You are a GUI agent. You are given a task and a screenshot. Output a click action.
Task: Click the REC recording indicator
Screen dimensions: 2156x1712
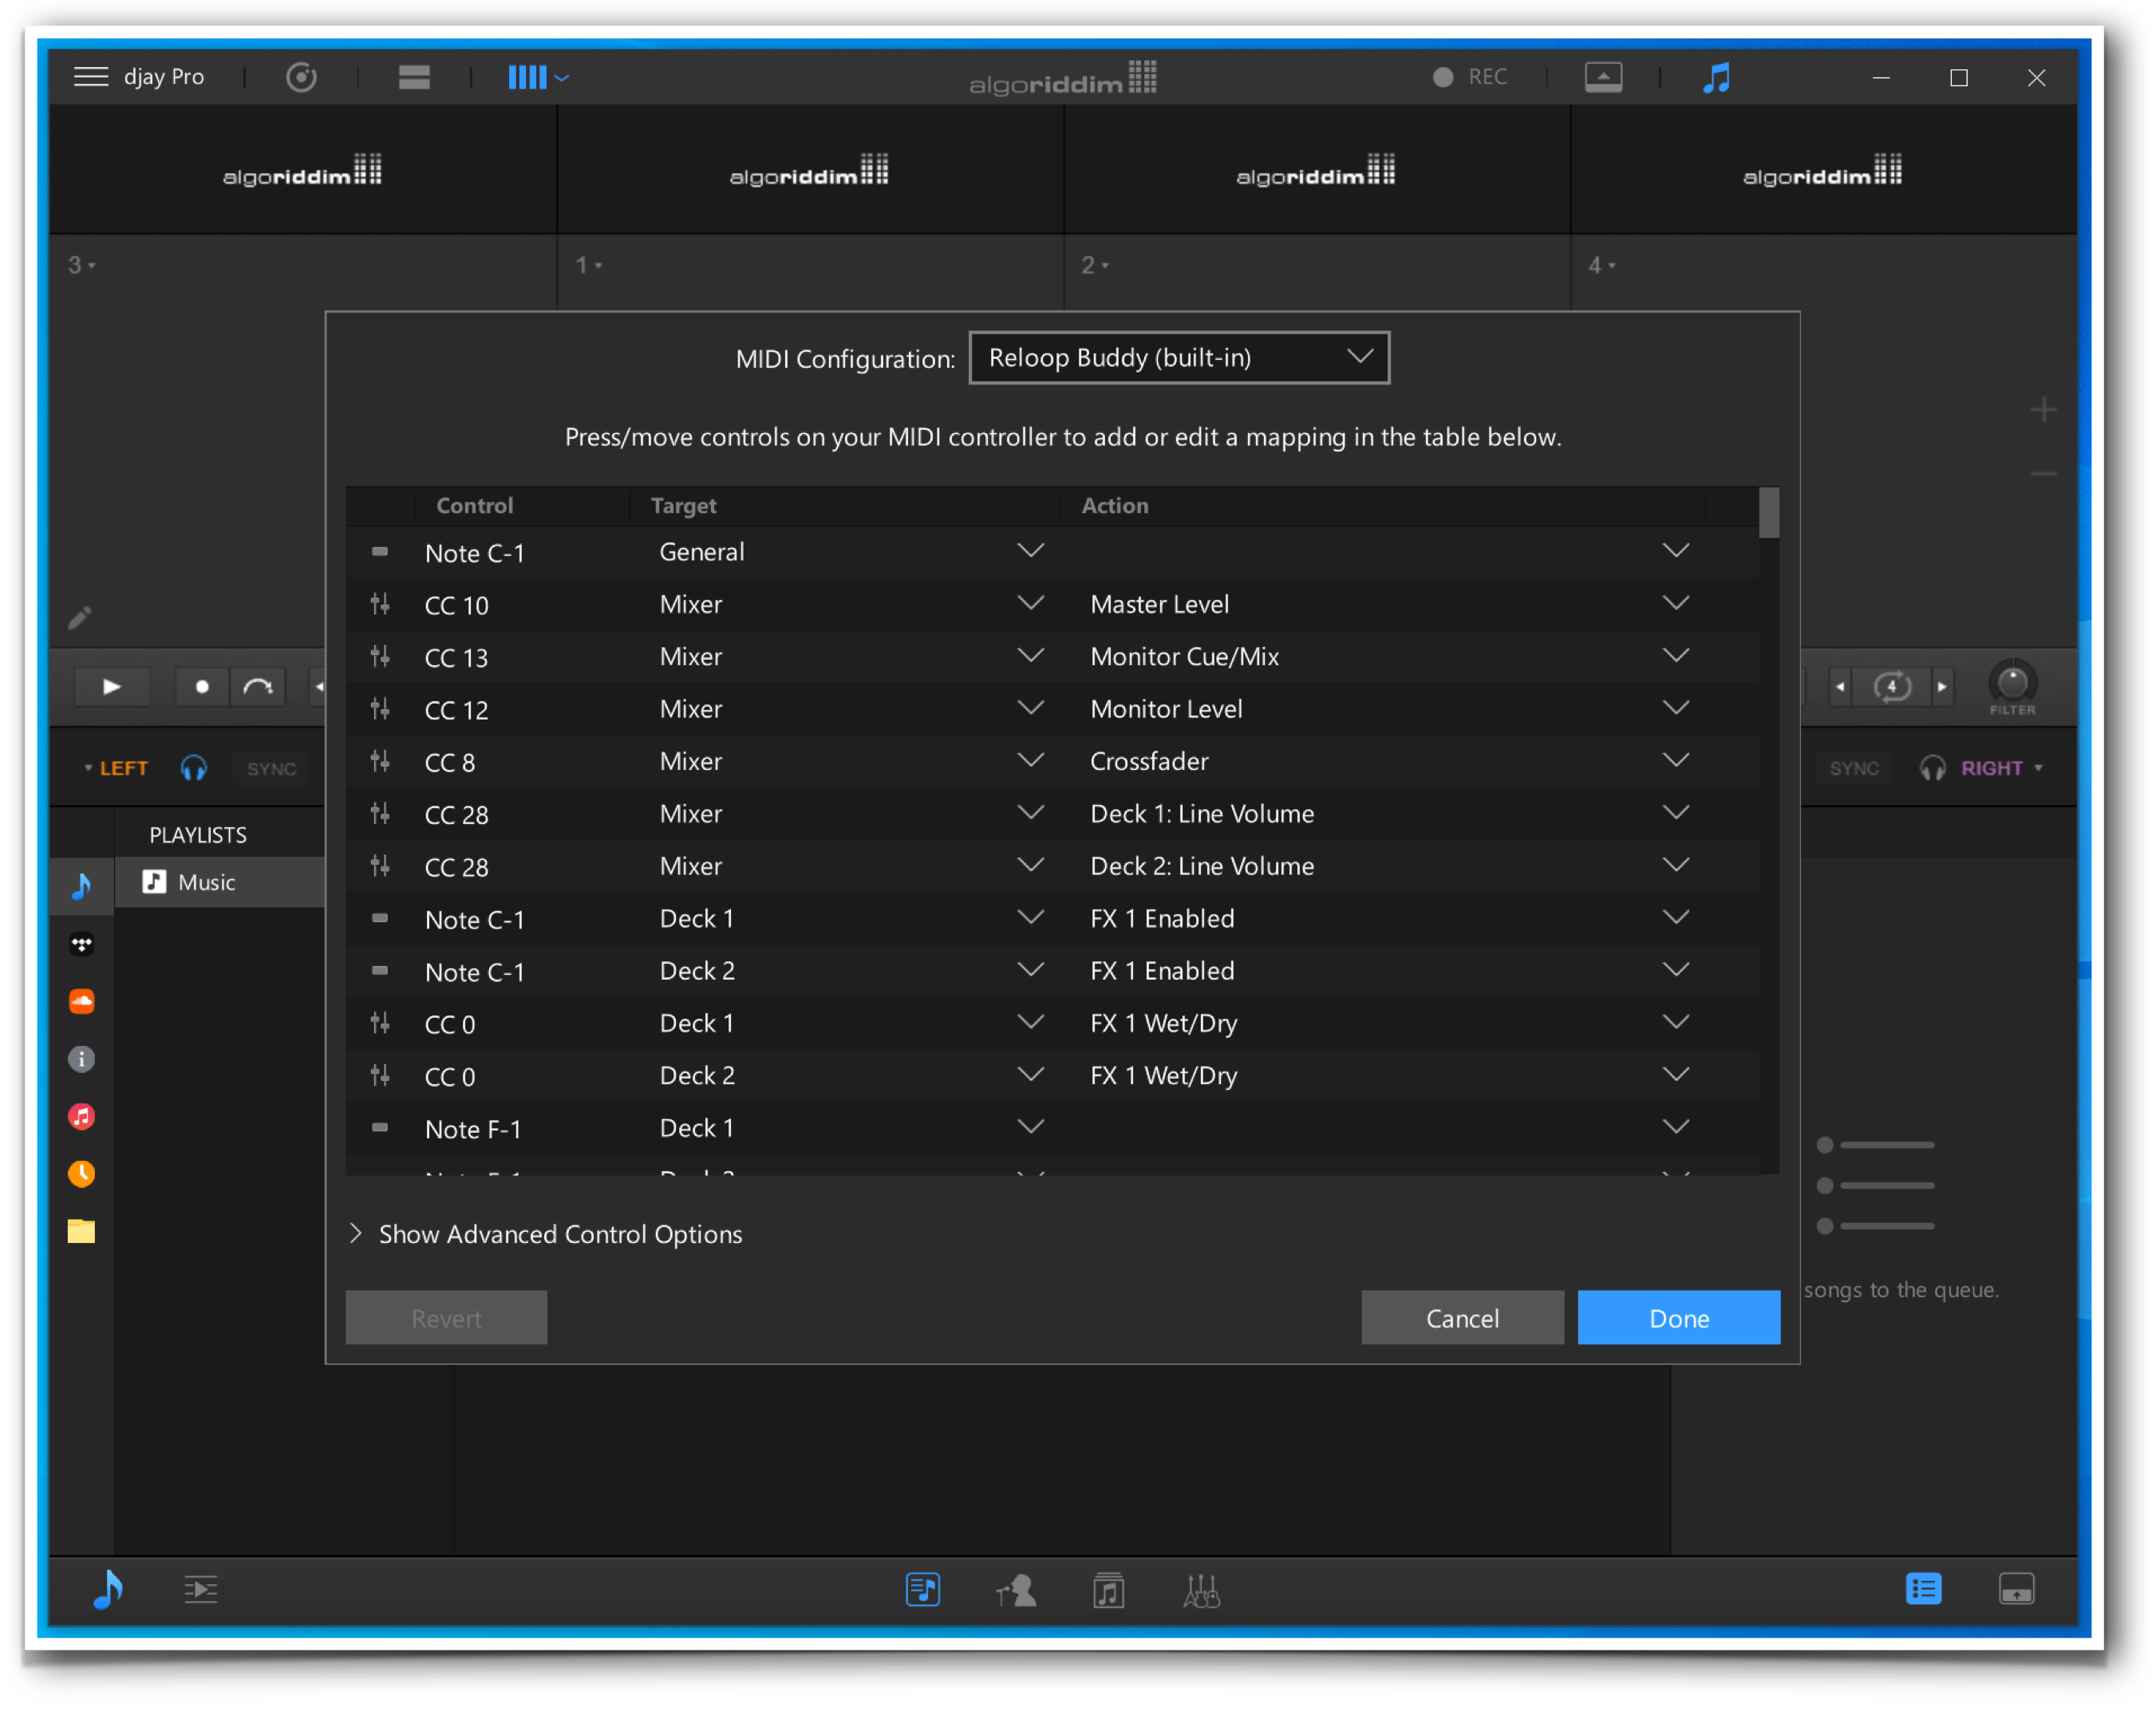point(1467,77)
